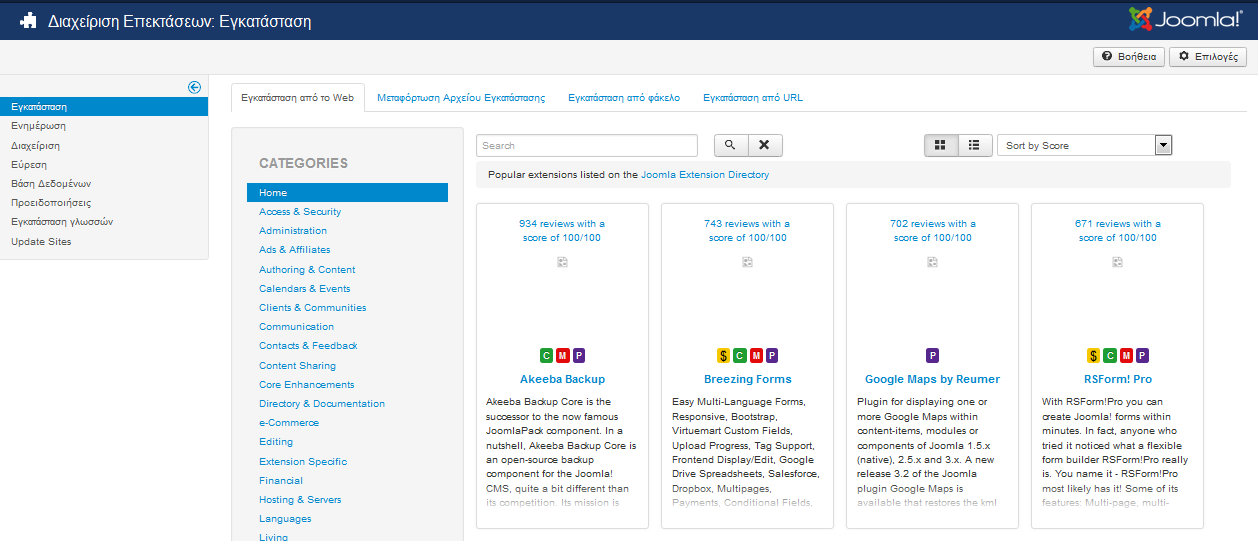The image size is (1258, 541).
Task: Click Breezing Forms 743 reviews score text
Action: 748,231
